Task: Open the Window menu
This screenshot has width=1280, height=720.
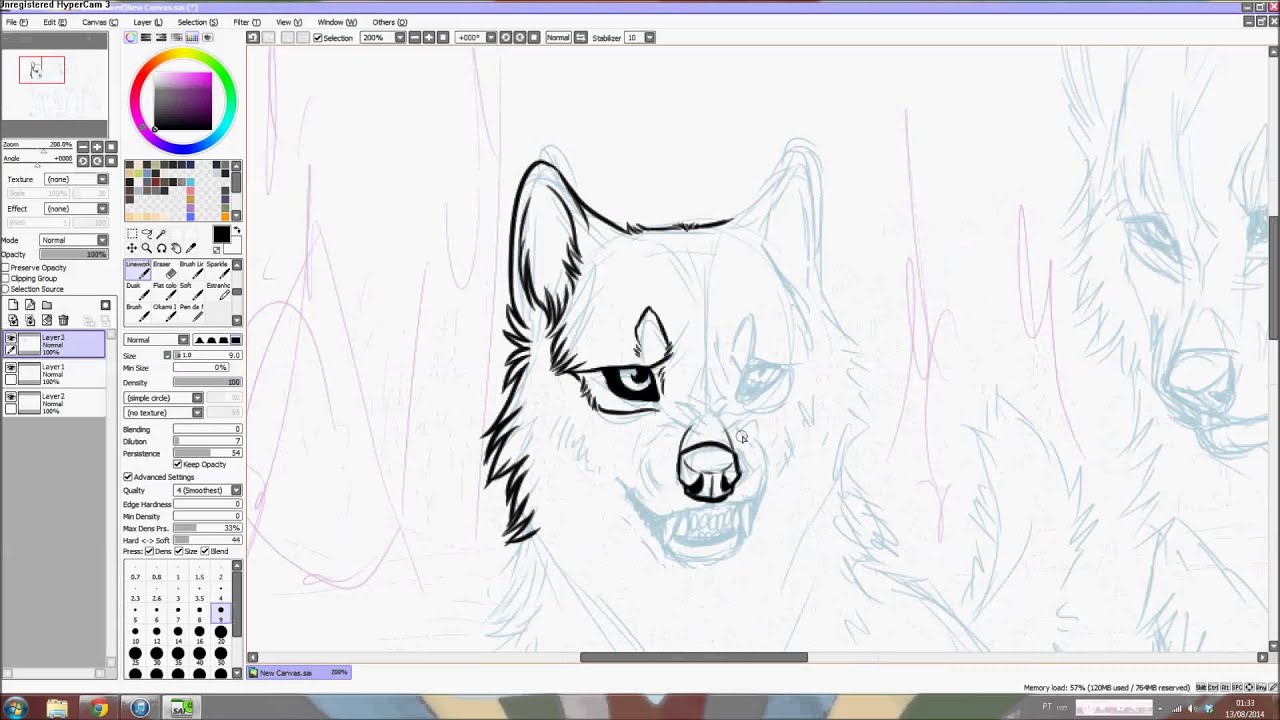Action: click(336, 22)
